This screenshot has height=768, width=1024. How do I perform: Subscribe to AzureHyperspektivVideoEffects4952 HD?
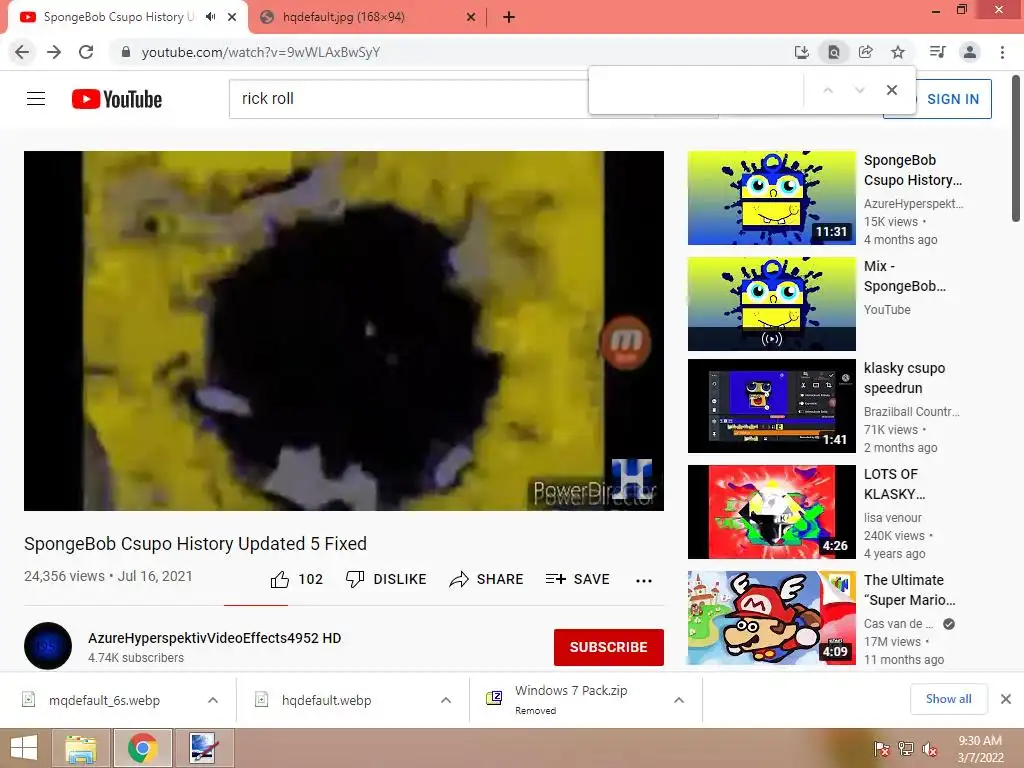pyautogui.click(x=609, y=647)
